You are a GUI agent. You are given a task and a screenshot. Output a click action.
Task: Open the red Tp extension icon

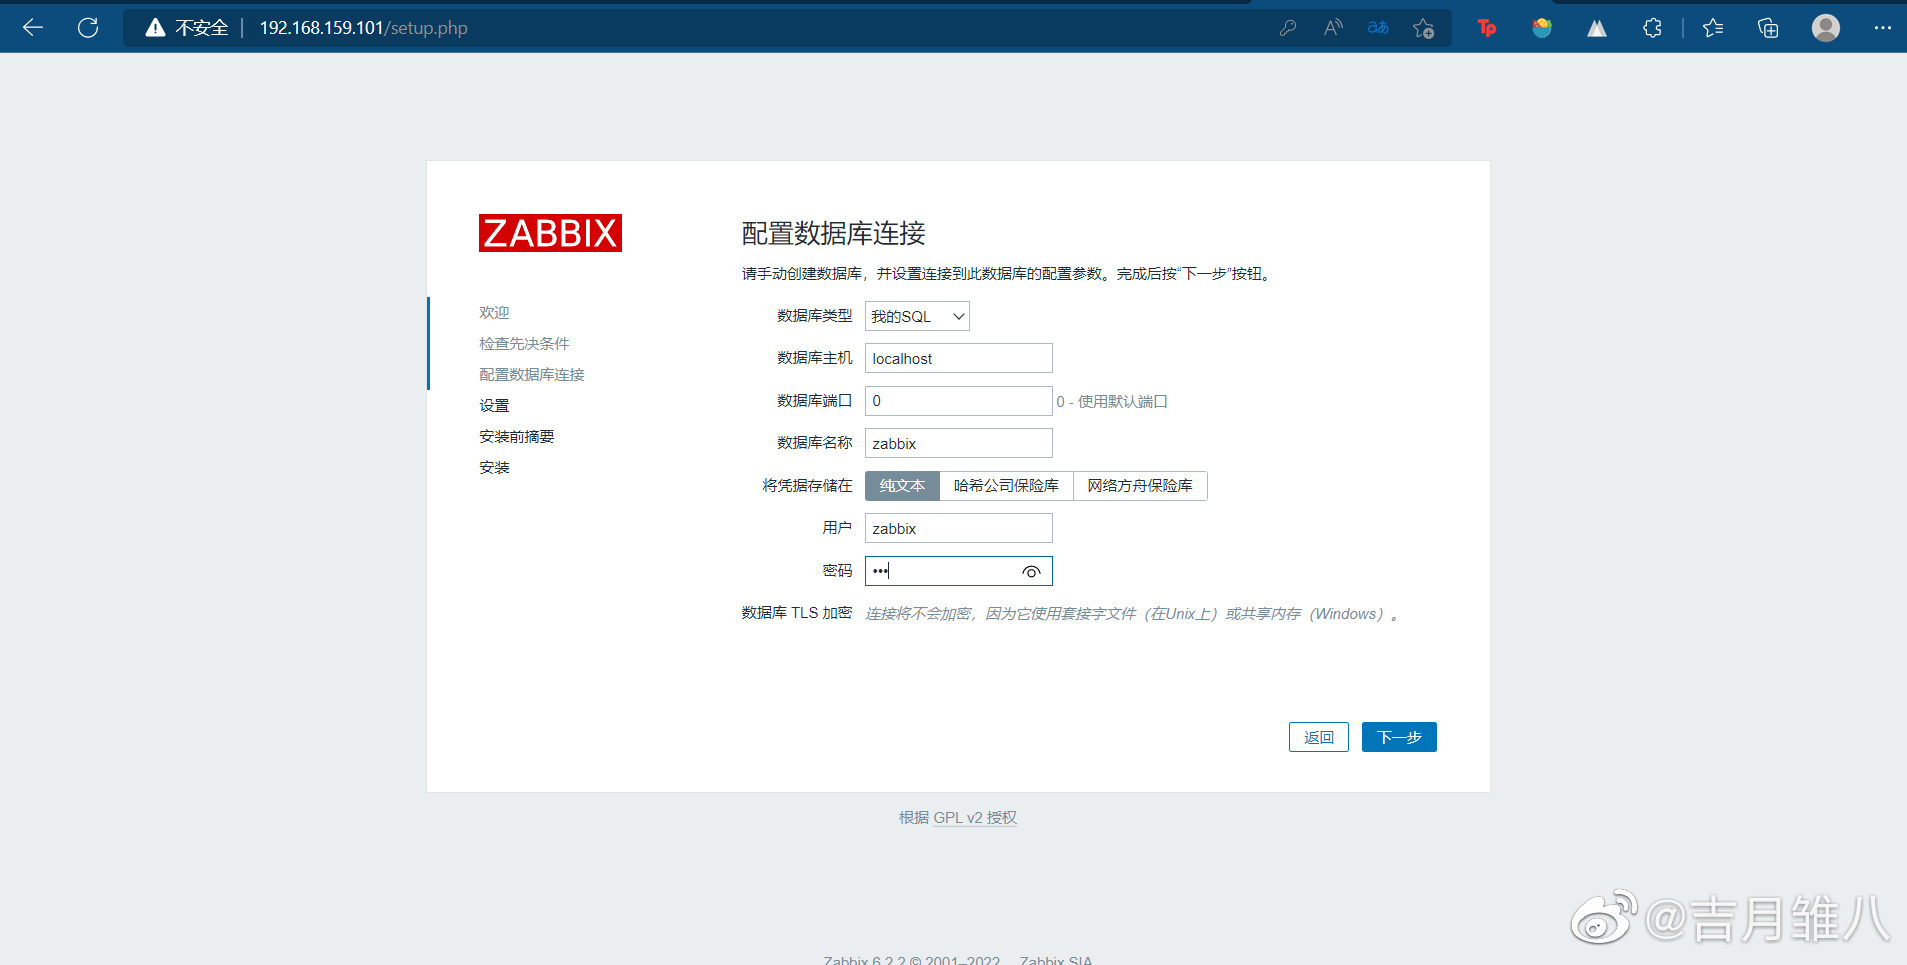point(1487,28)
